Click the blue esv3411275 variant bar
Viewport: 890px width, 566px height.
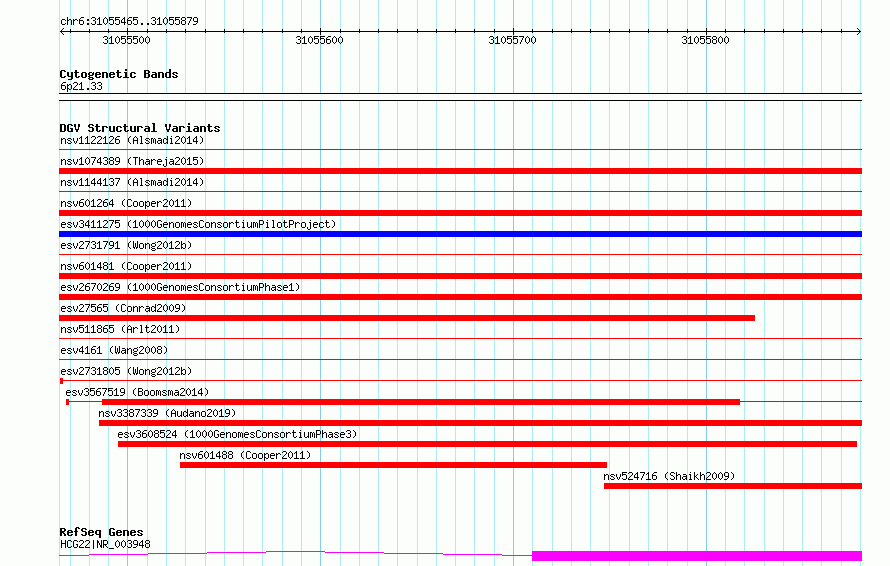pyautogui.click(x=460, y=234)
